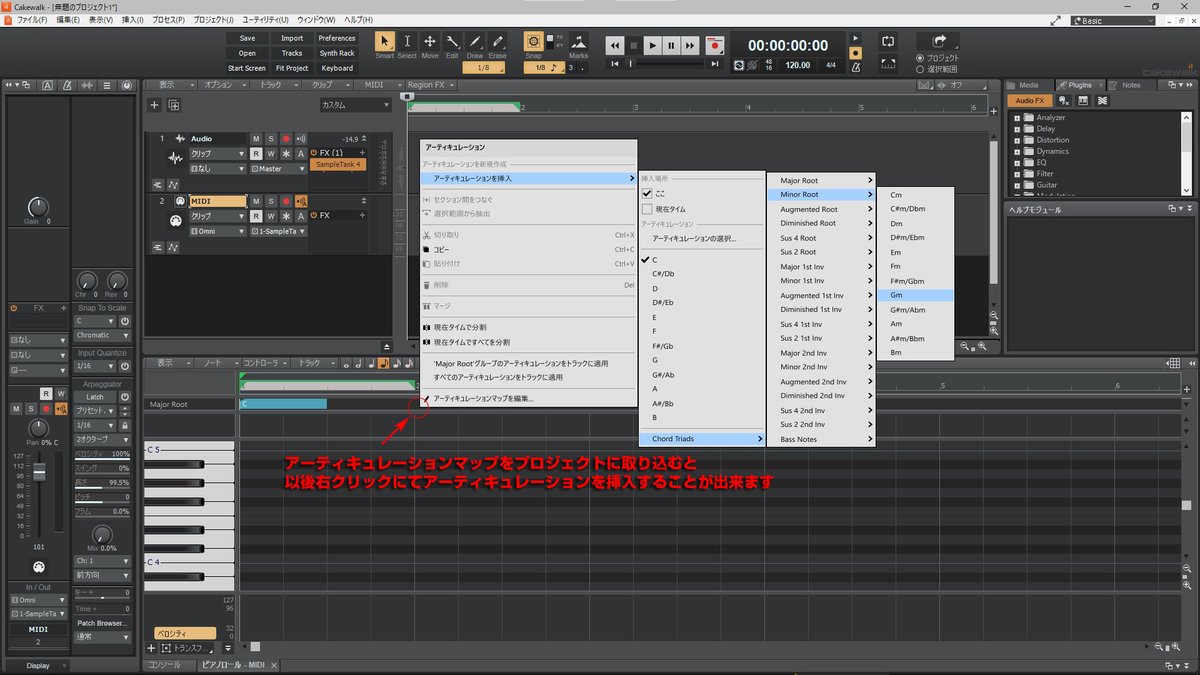Adjust the Gain knob

[37, 207]
